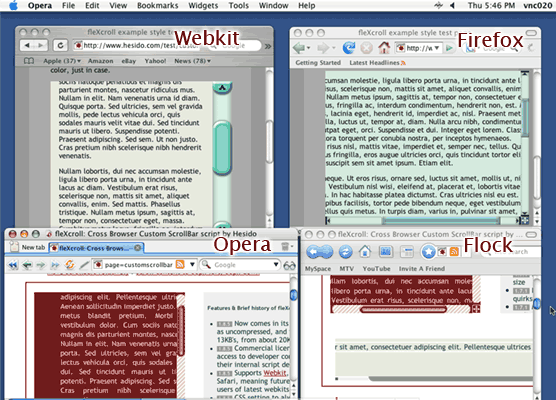The height and width of the screenshot is (400, 556).
Task: Open Opera address dropdown arrow
Action: pyautogui.click(x=192, y=265)
